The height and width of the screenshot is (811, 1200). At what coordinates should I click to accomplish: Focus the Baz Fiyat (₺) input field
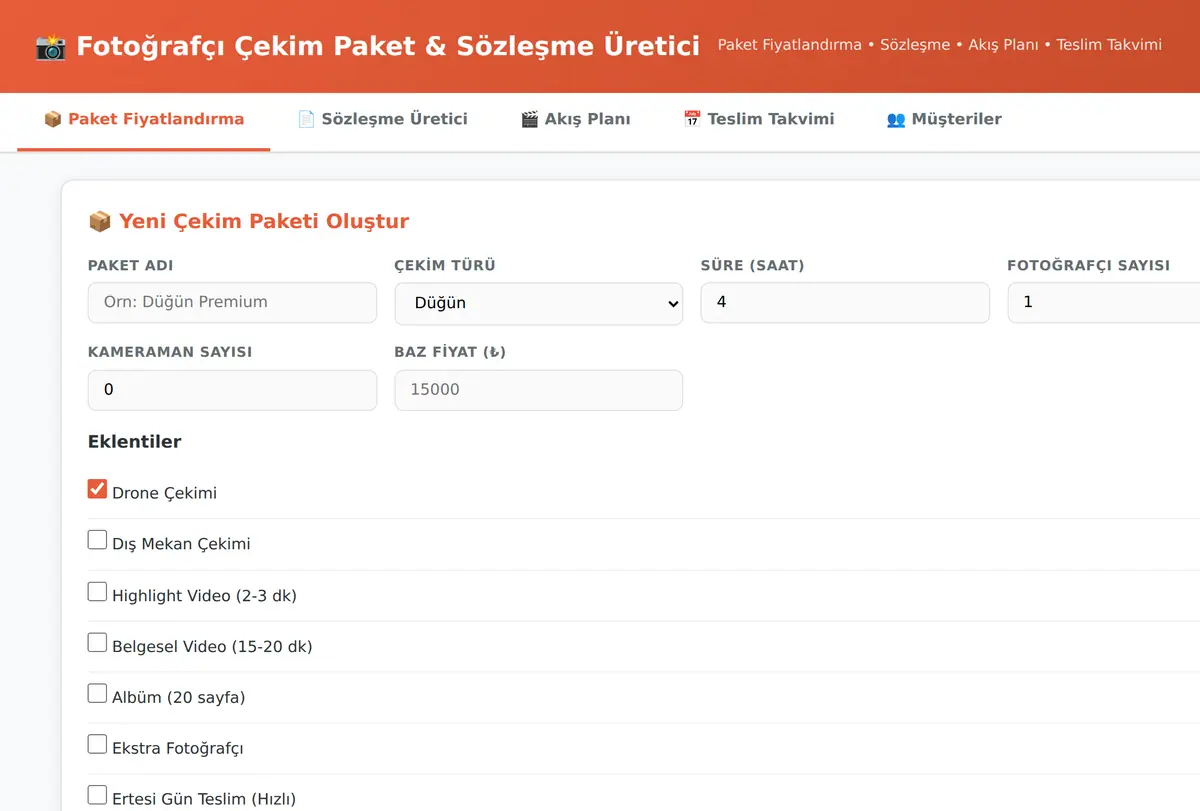coord(539,390)
